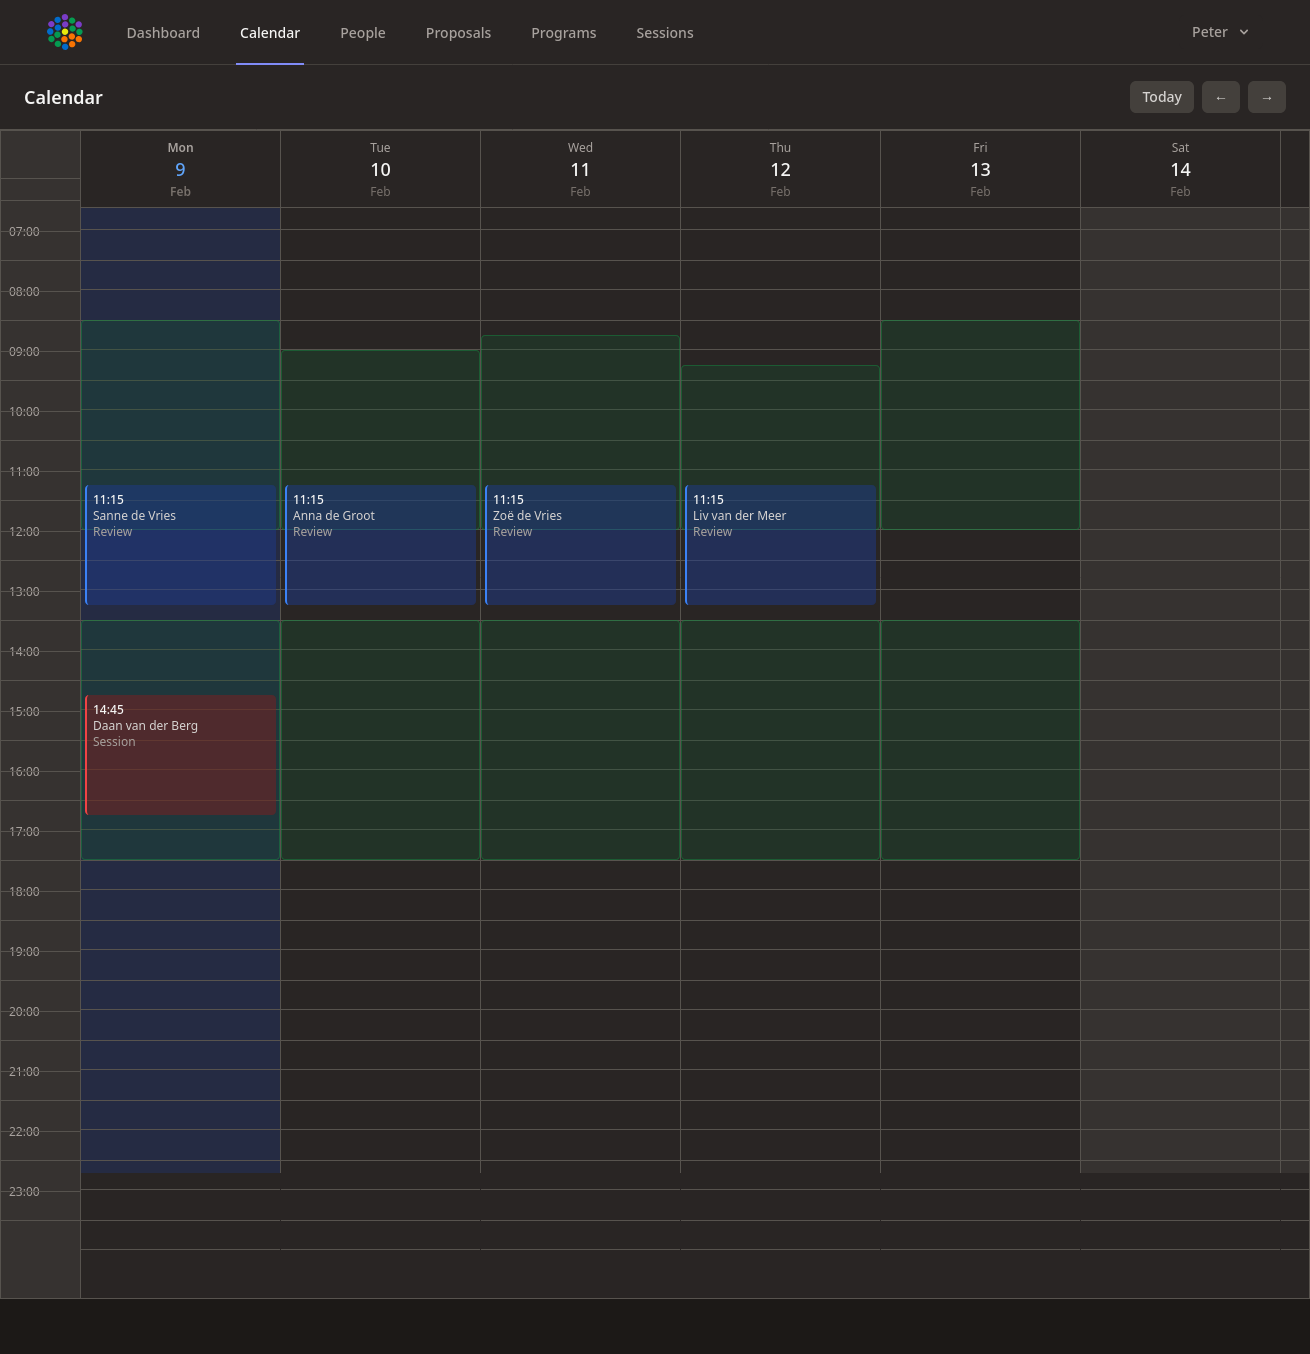The height and width of the screenshot is (1354, 1310).
Task: Select Friday February 13 header
Action: click(980, 168)
